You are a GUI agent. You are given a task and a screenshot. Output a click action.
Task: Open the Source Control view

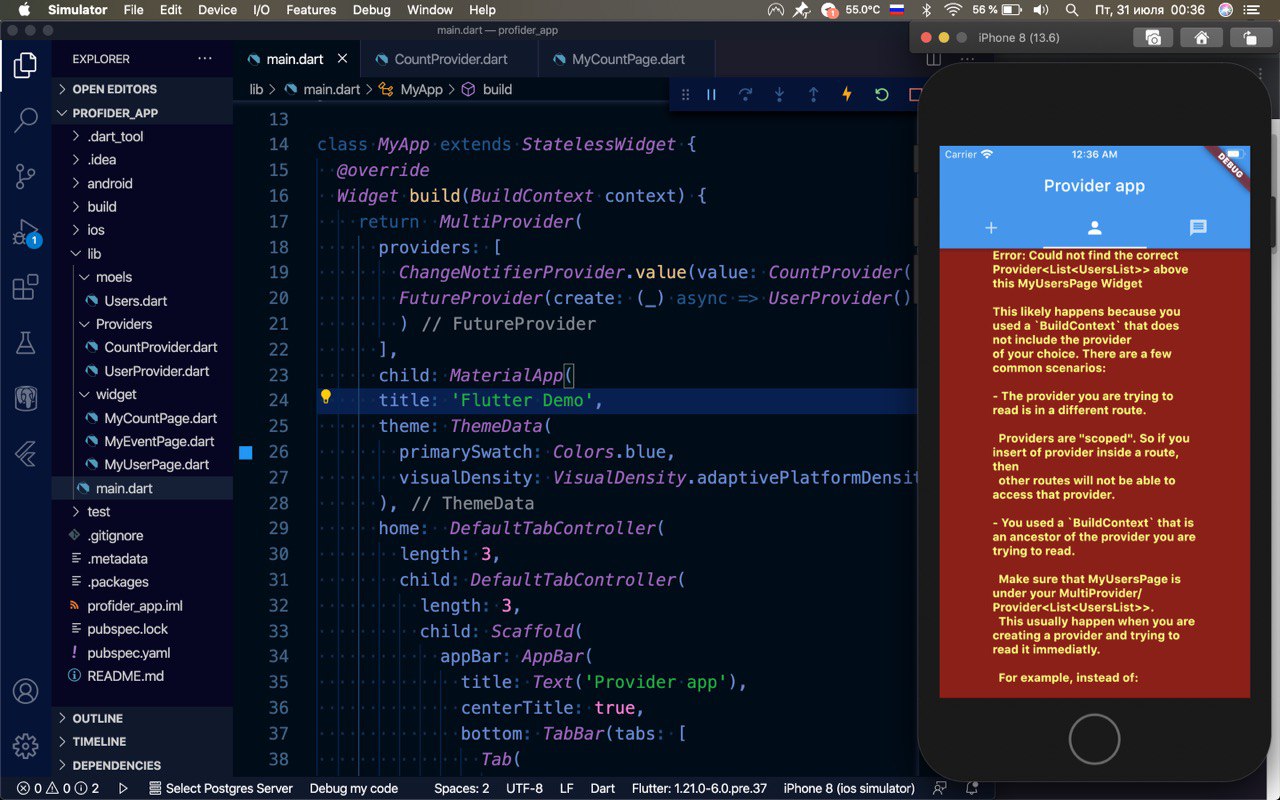[26, 177]
